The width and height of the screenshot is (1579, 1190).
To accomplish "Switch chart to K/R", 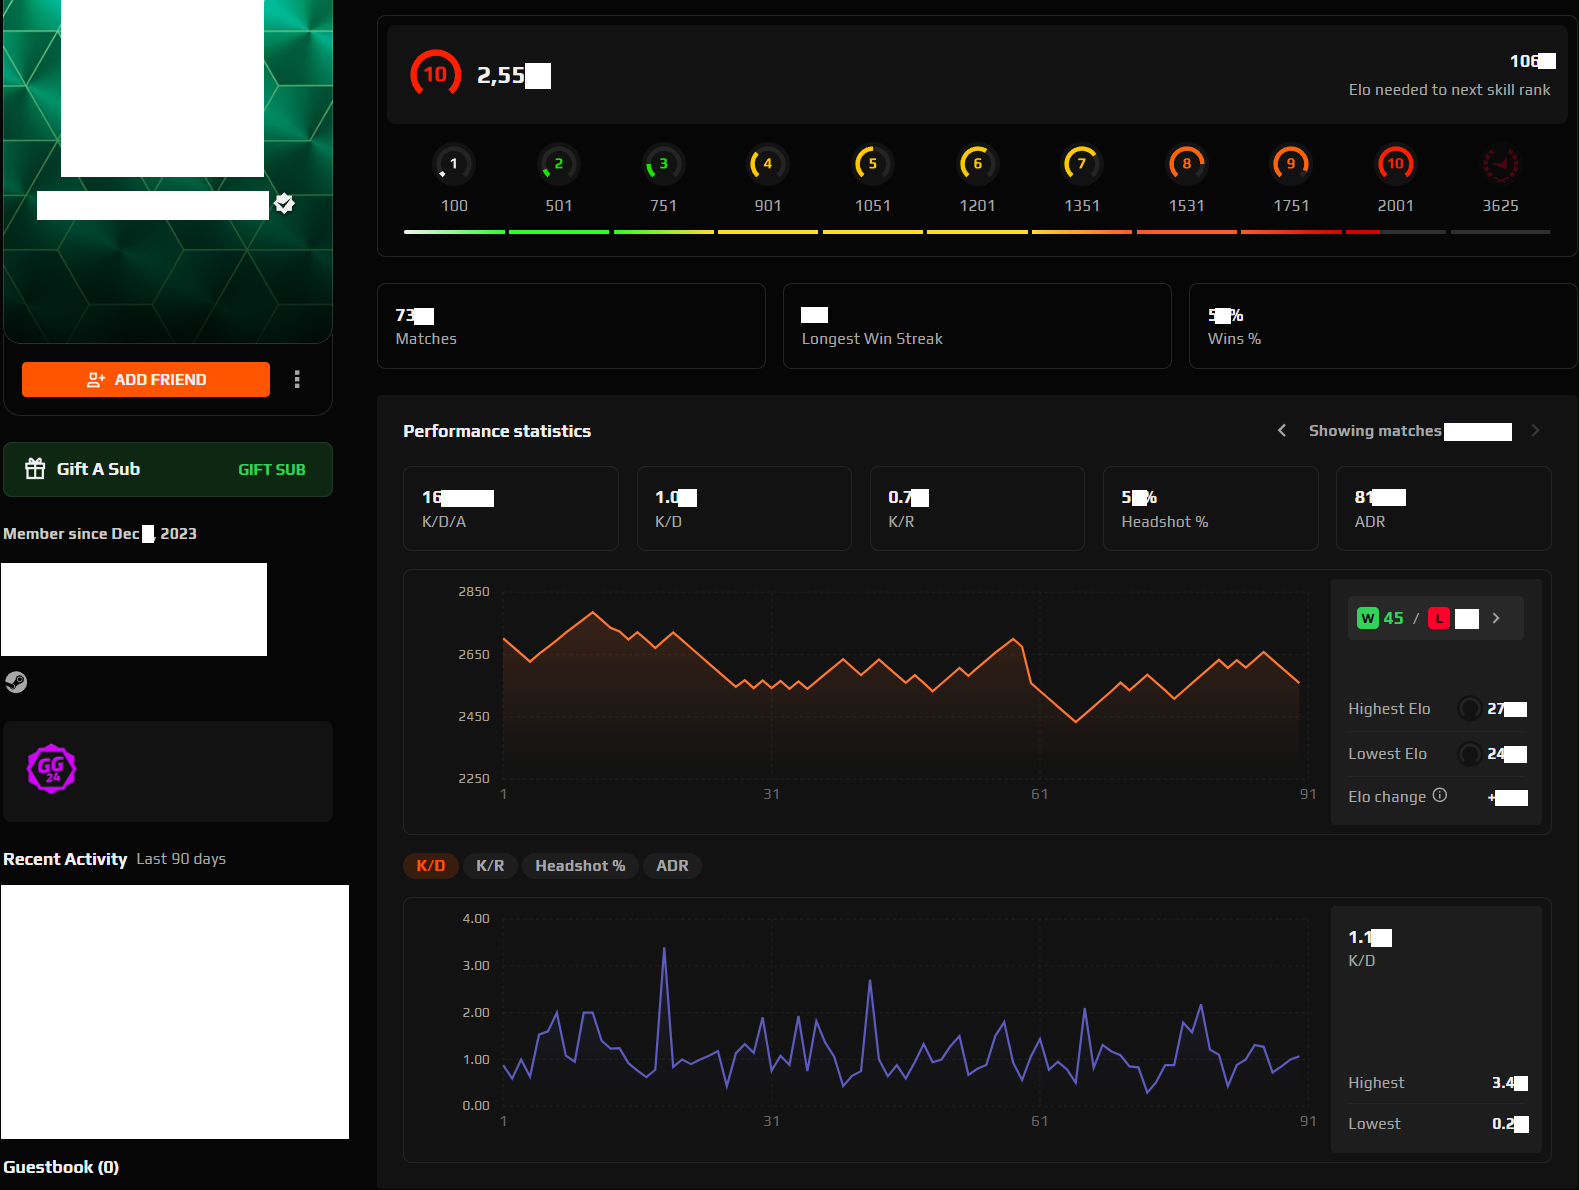I will [x=490, y=866].
